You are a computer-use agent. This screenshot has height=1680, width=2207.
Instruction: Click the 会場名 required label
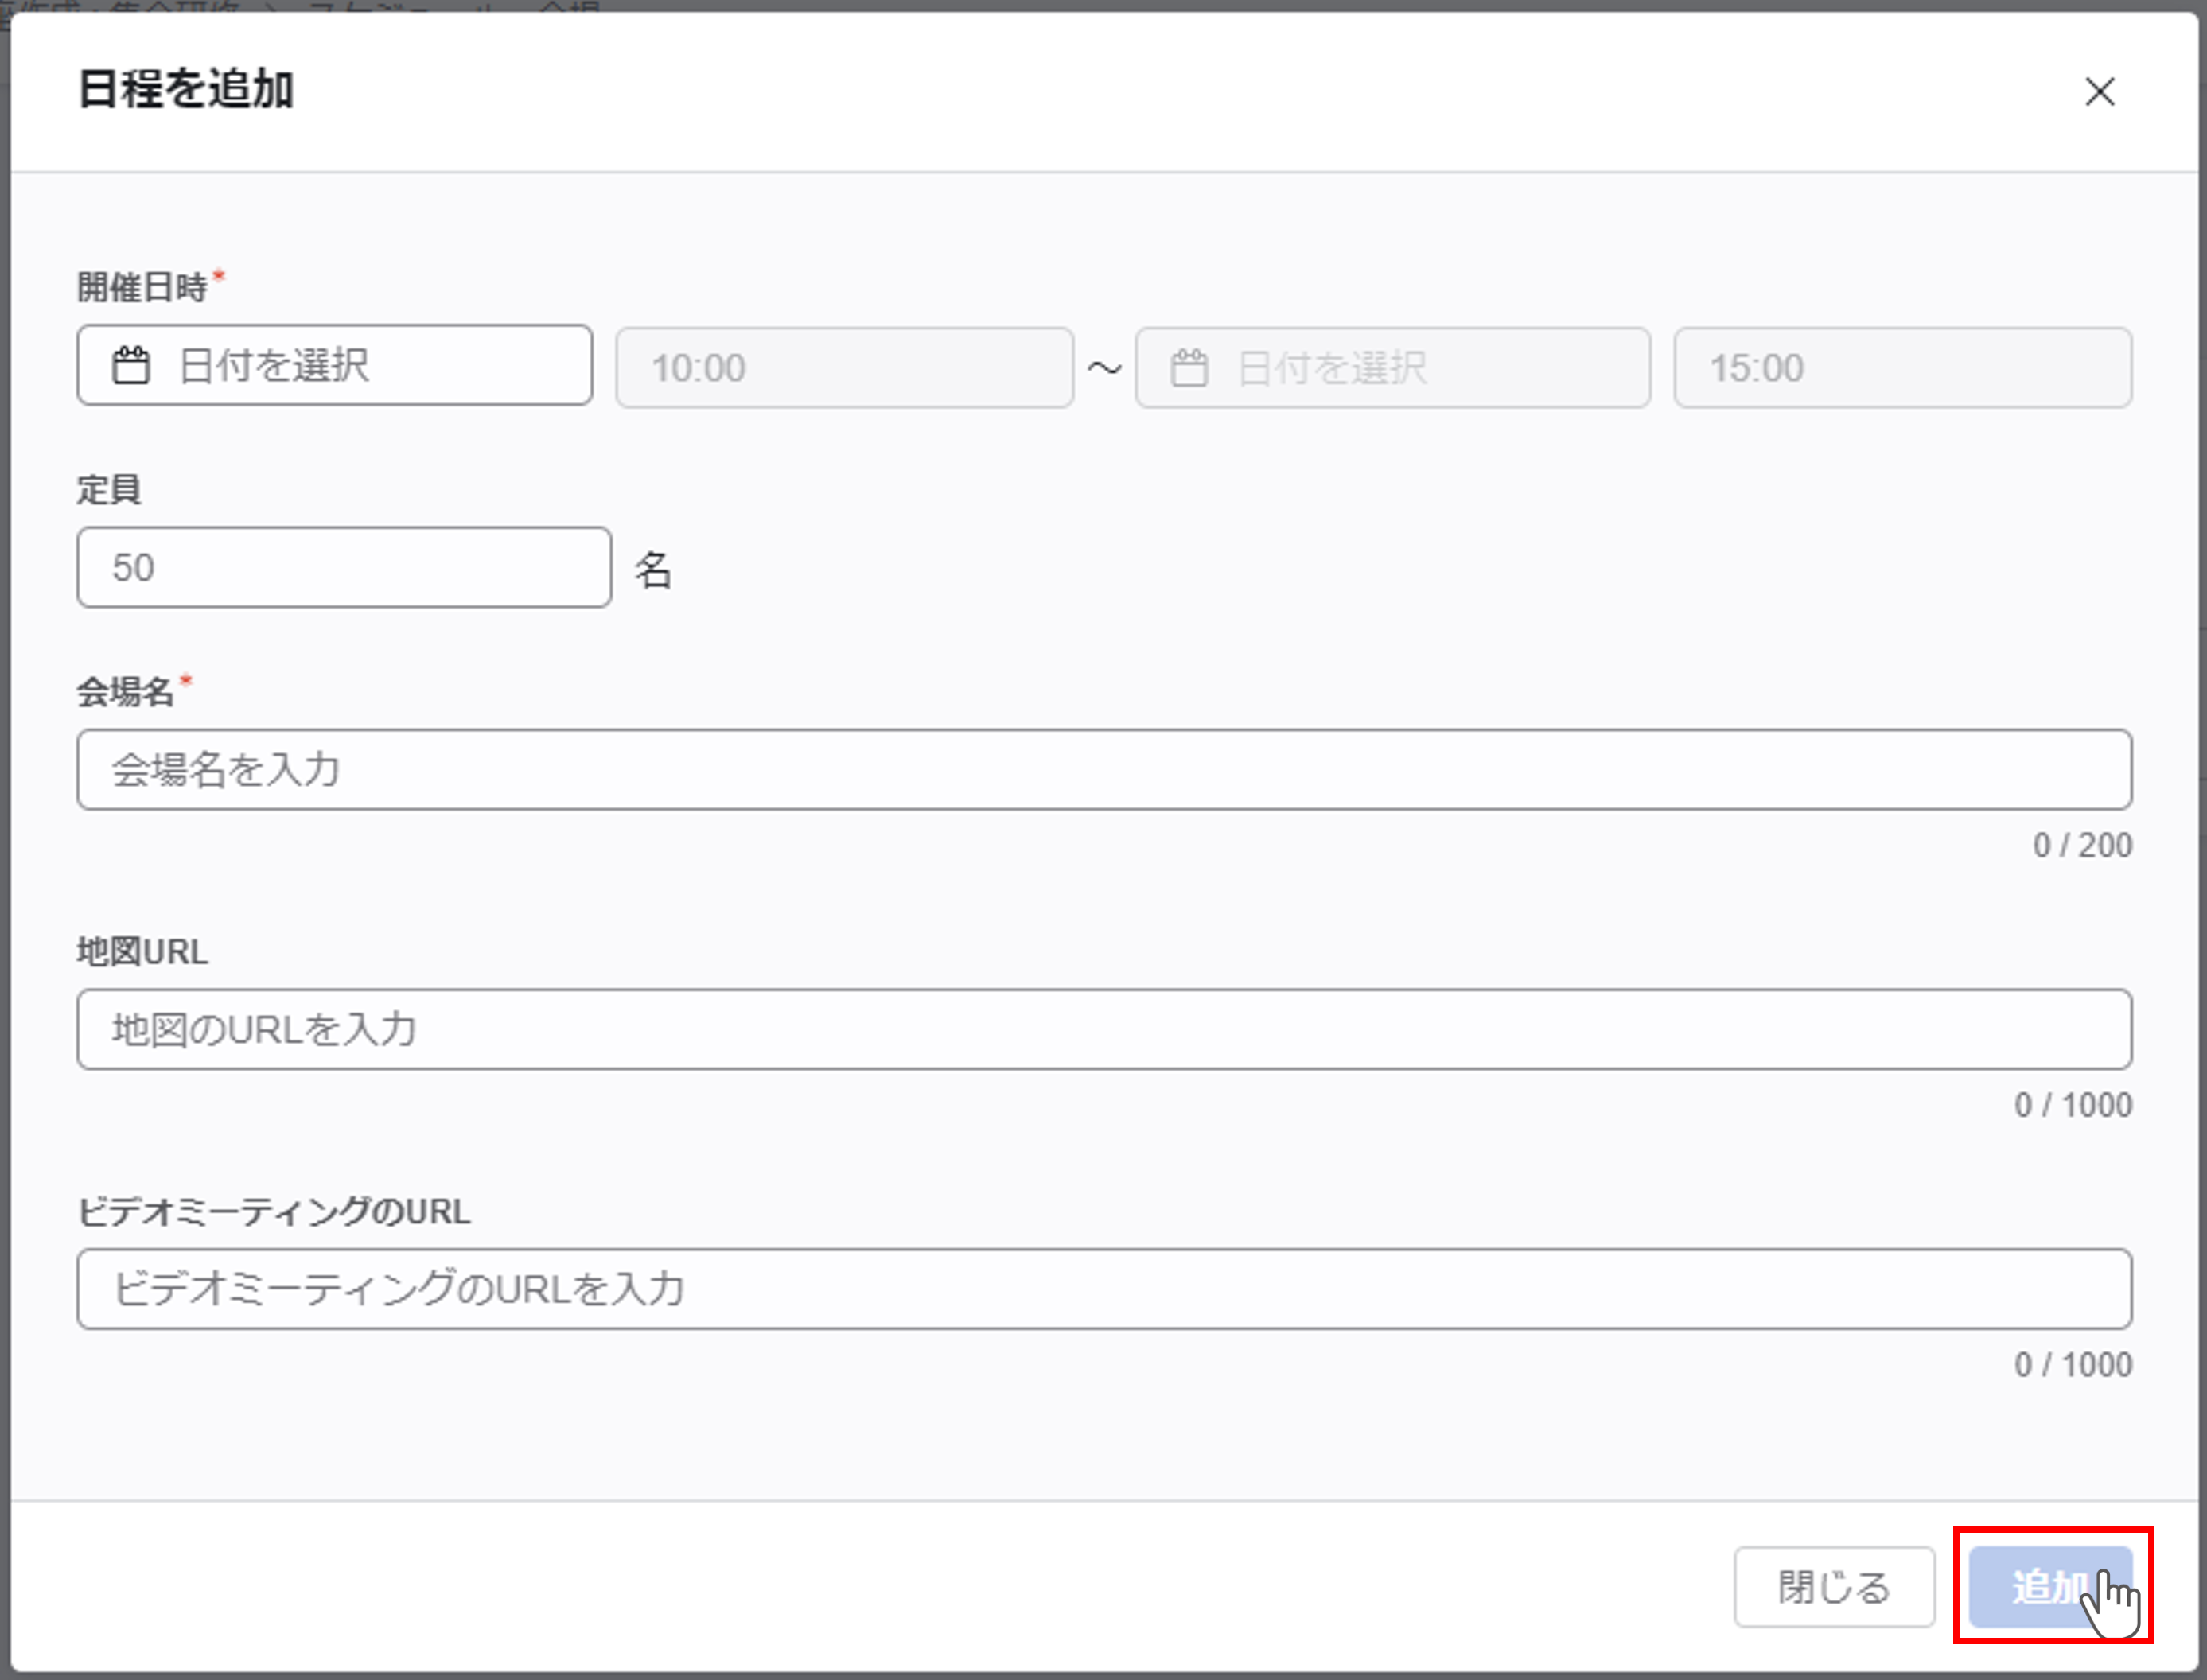[x=126, y=692]
